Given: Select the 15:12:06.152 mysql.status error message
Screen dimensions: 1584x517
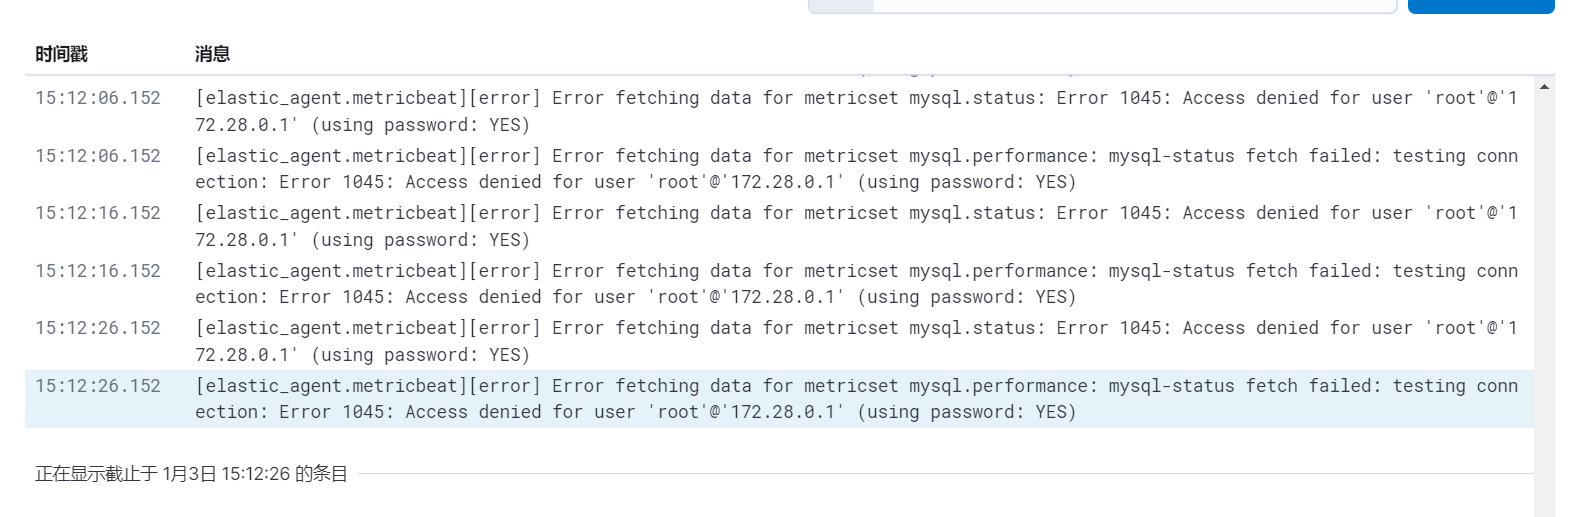Looking at the screenshot, I should point(856,111).
